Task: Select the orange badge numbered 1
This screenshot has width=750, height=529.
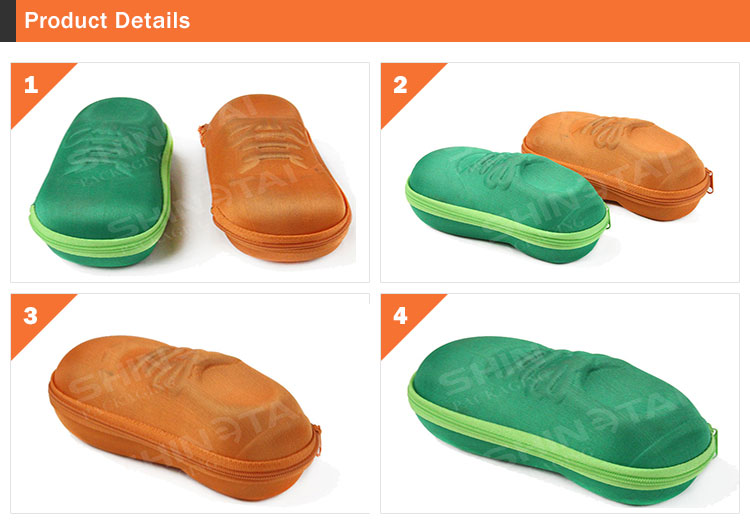Action: pos(31,85)
